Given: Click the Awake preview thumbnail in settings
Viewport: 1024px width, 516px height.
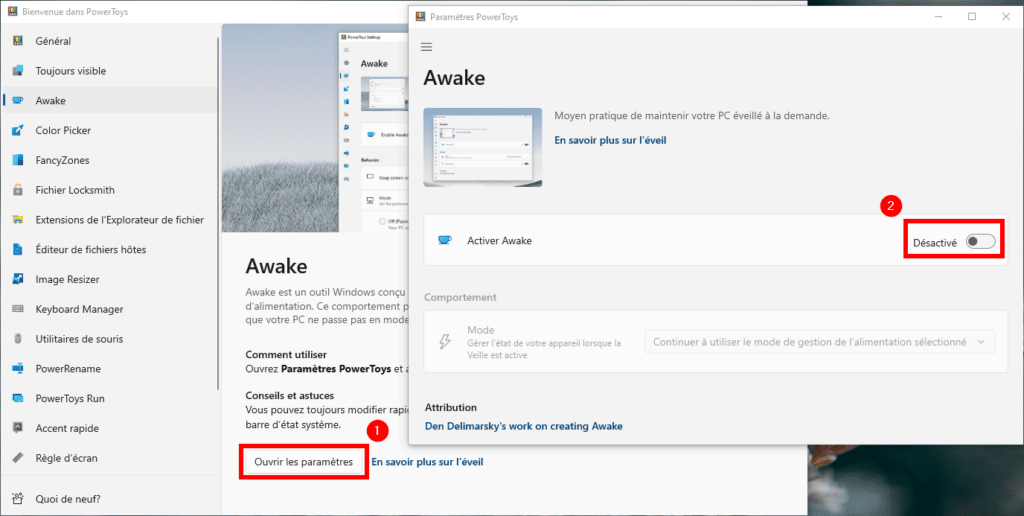Looking at the screenshot, I should coord(483,148).
